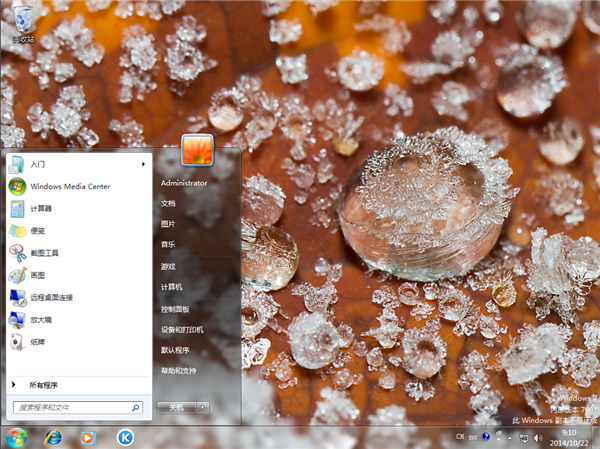
Task: Open Paint (画图) program
Action: click(x=36, y=275)
